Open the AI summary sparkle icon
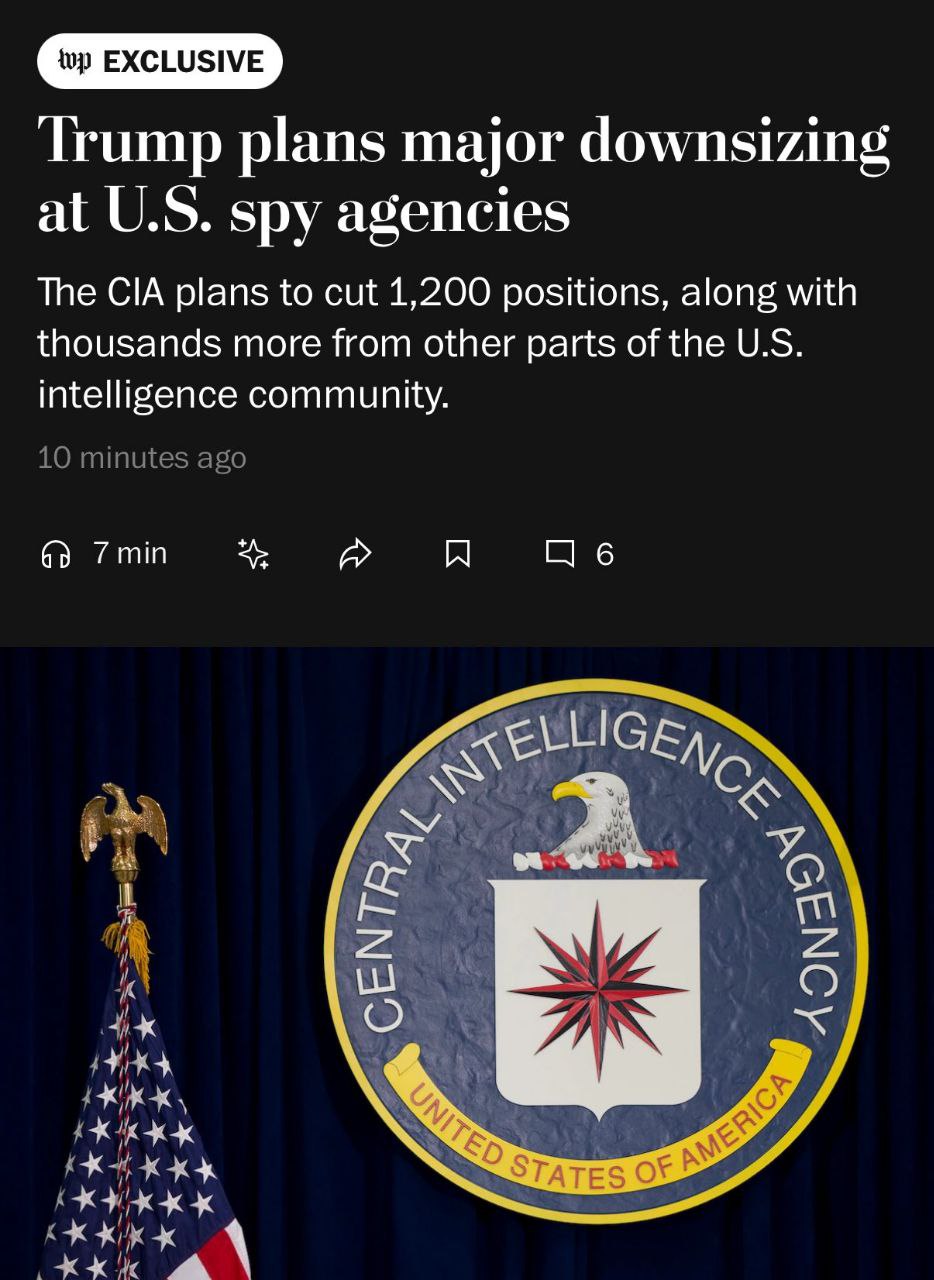 (x=253, y=553)
